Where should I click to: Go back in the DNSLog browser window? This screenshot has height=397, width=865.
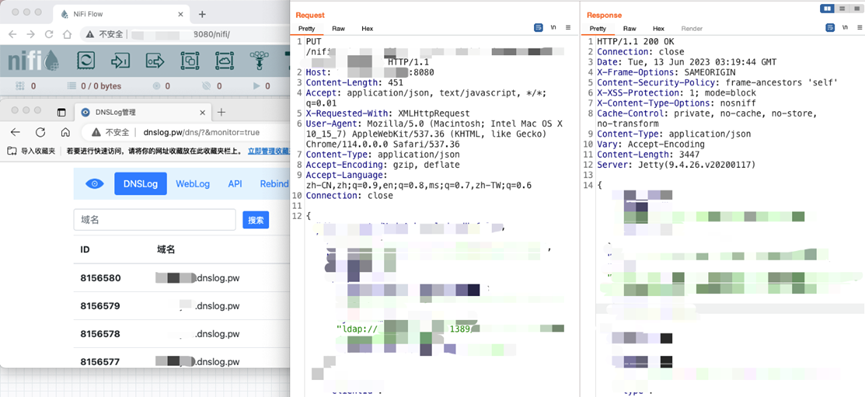point(15,132)
